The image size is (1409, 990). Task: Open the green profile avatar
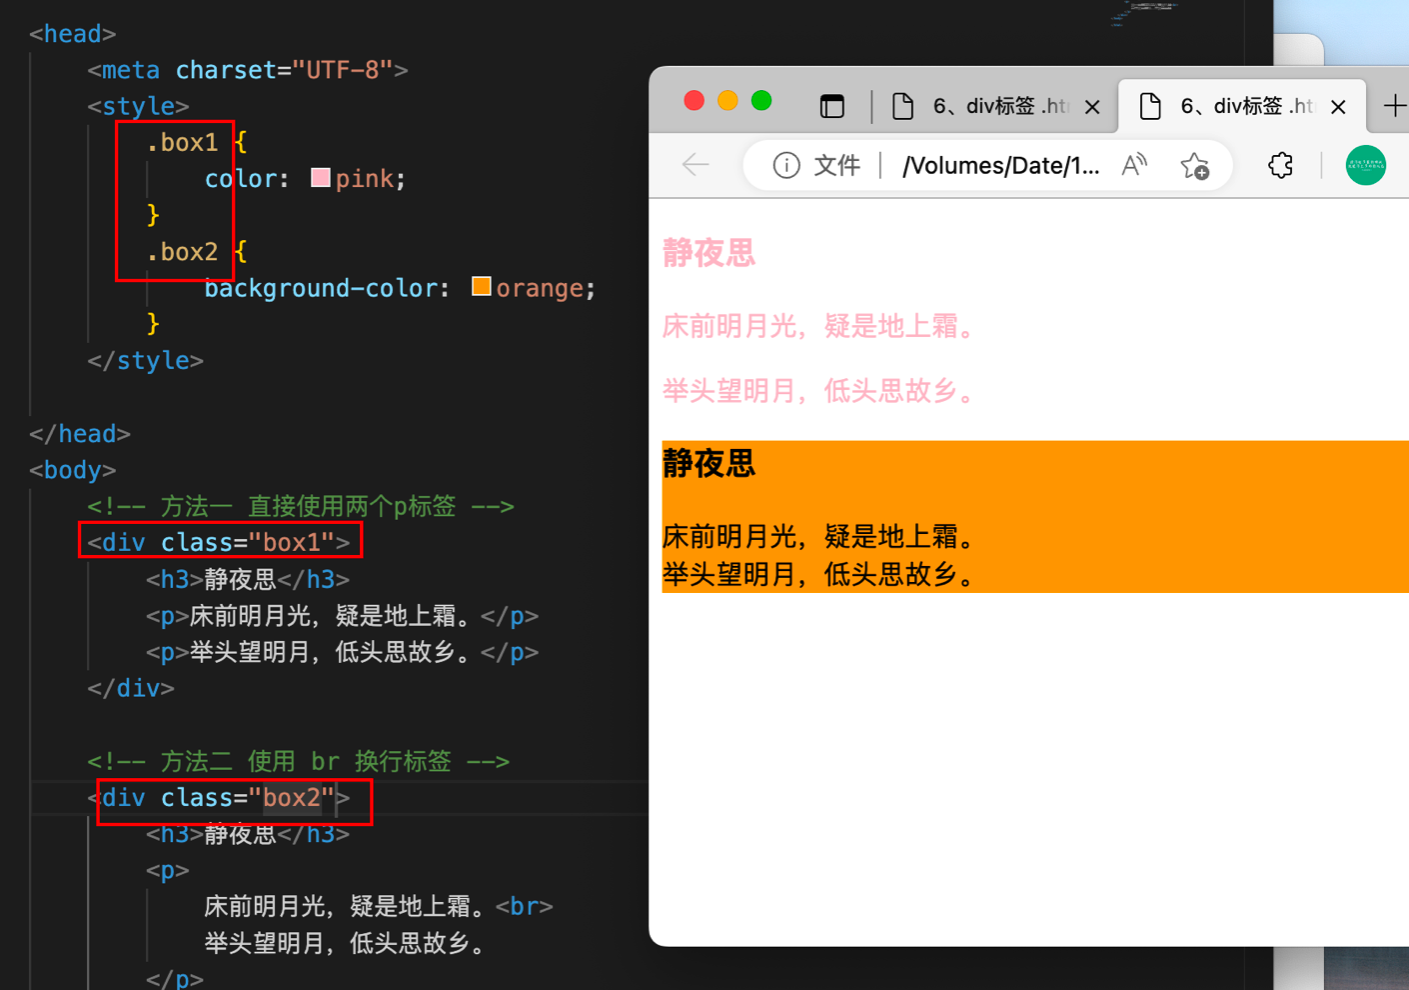point(1365,165)
